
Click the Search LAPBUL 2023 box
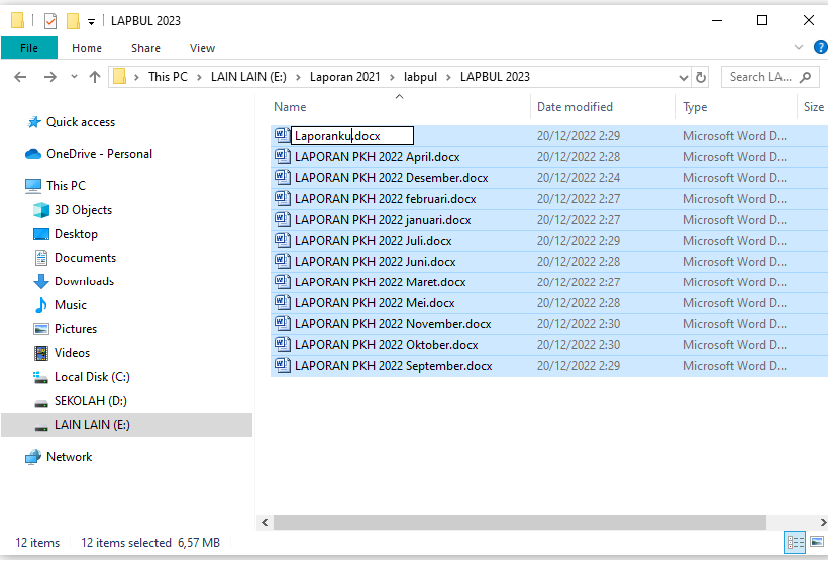[x=770, y=77]
